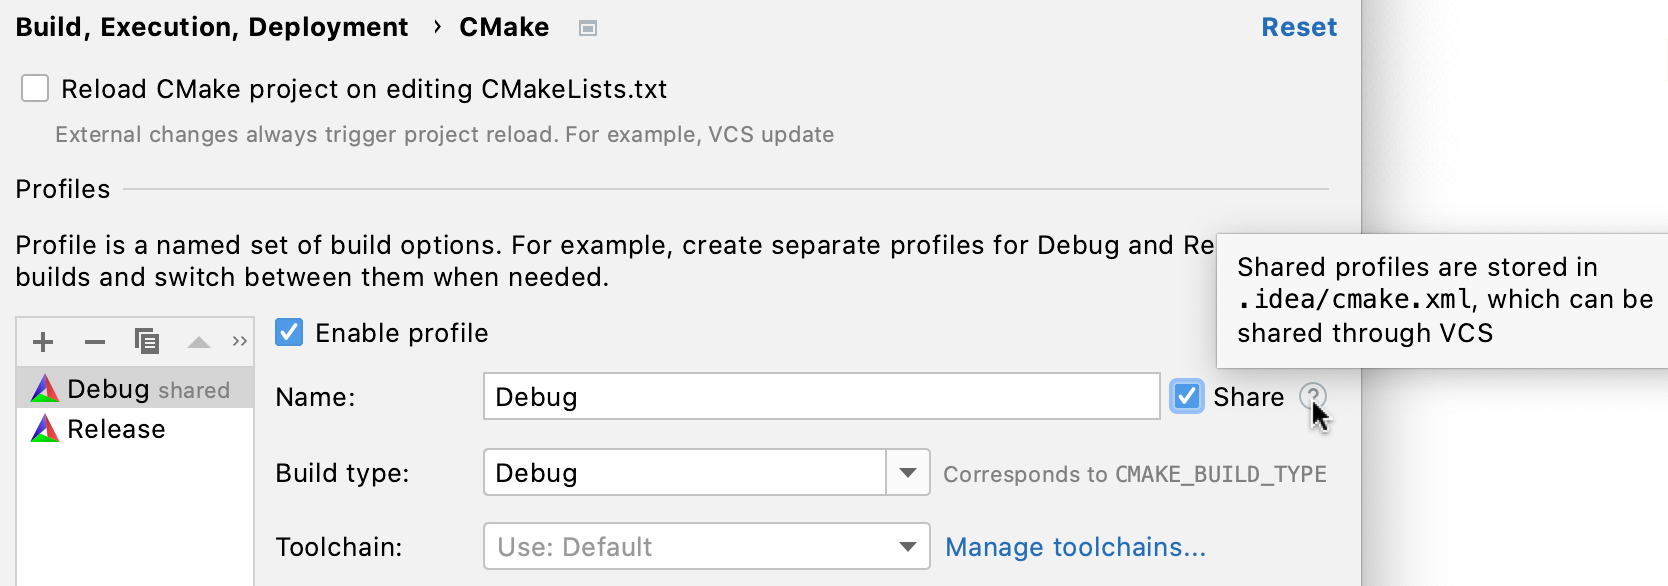This screenshot has height=586, width=1668.
Task: Add a new CMake profile
Action: pyautogui.click(x=42, y=341)
